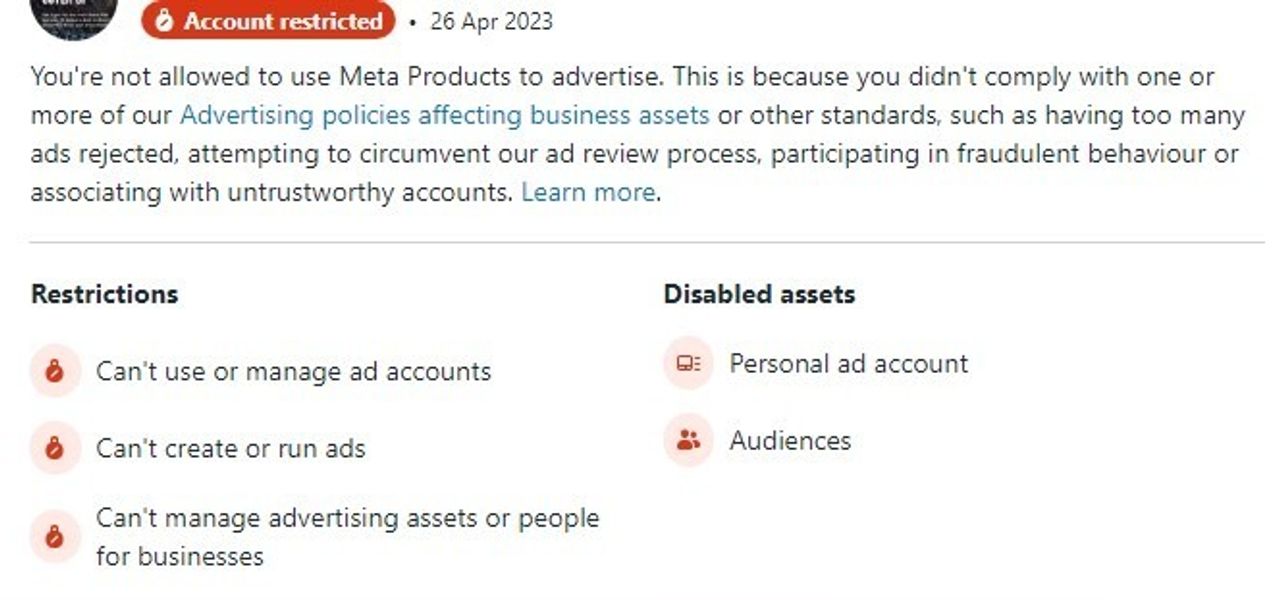The image size is (1280, 600).
Task: Click the Restrictions heading
Action: tap(104, 294)
